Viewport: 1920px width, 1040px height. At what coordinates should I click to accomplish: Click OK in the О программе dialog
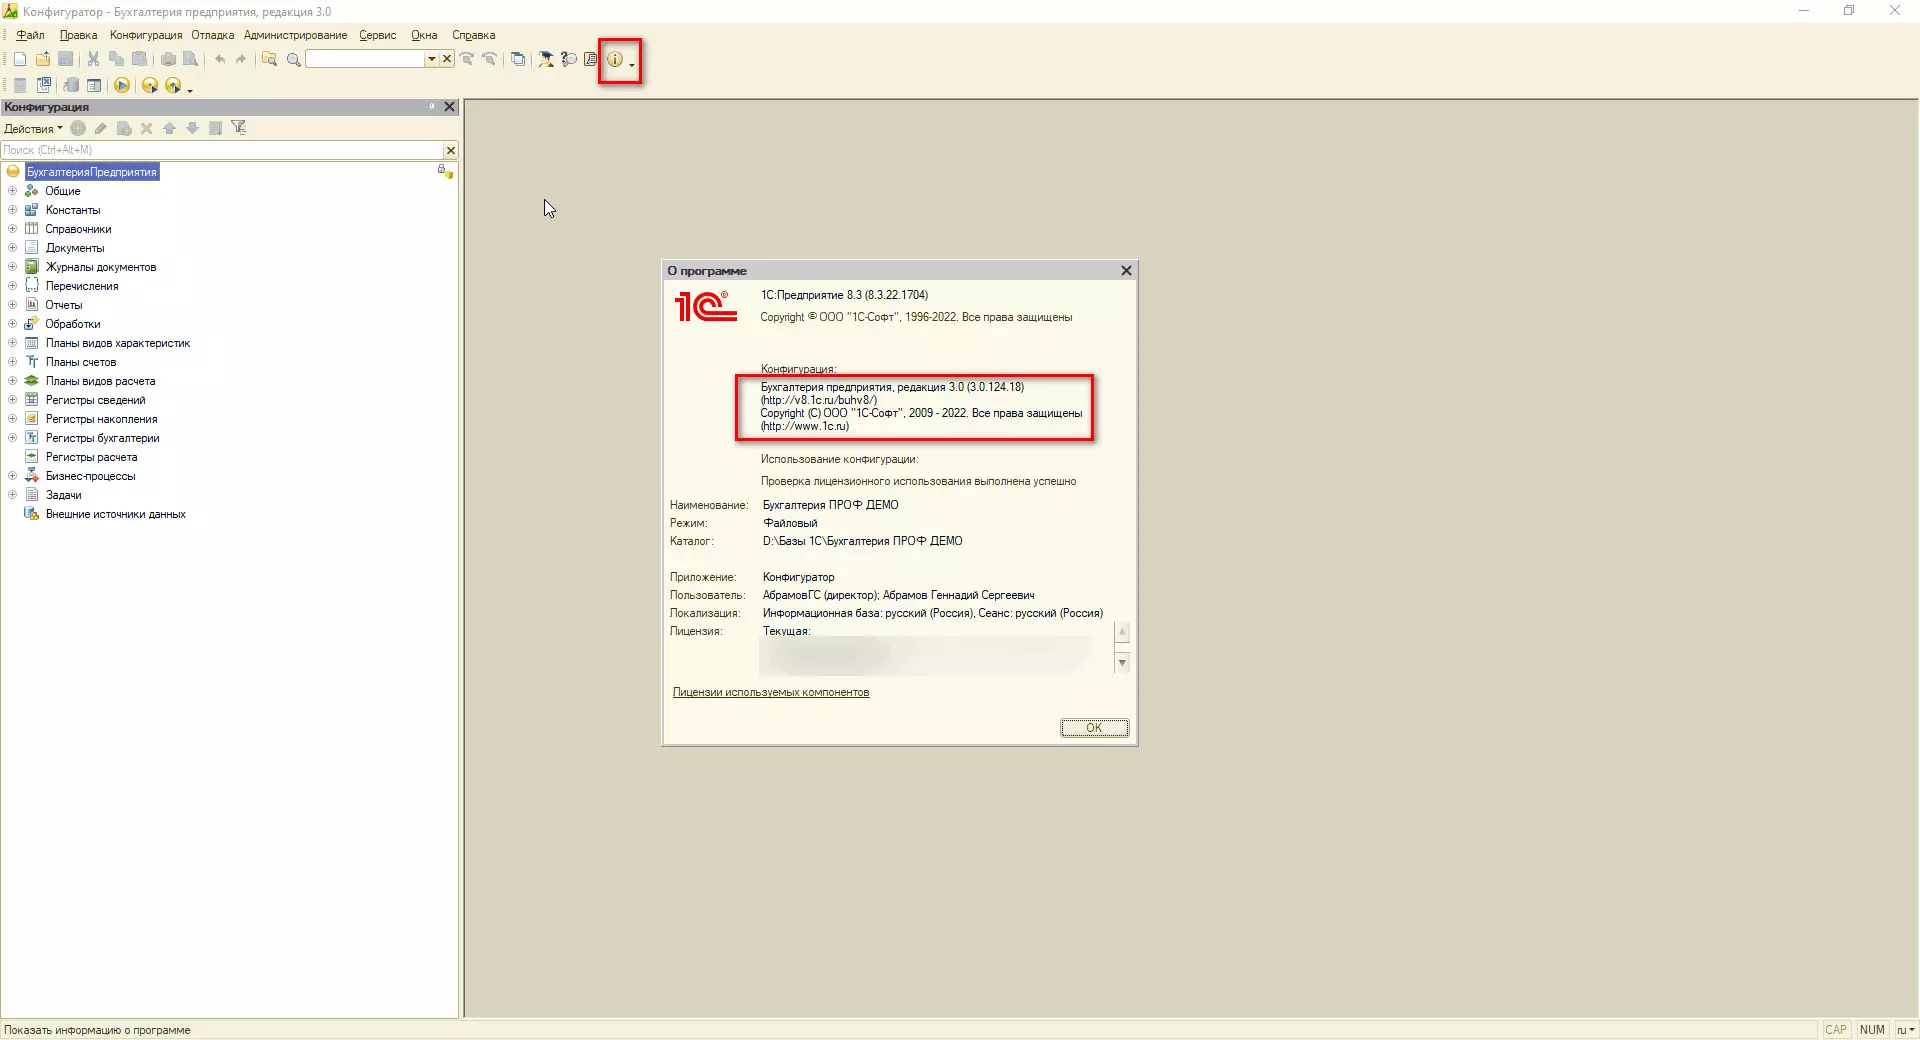coord(1094,728)
